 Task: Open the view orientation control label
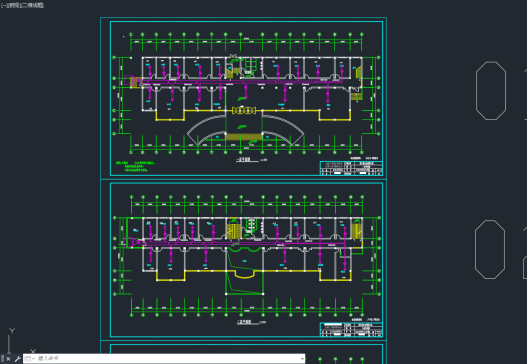coord(13,5)
